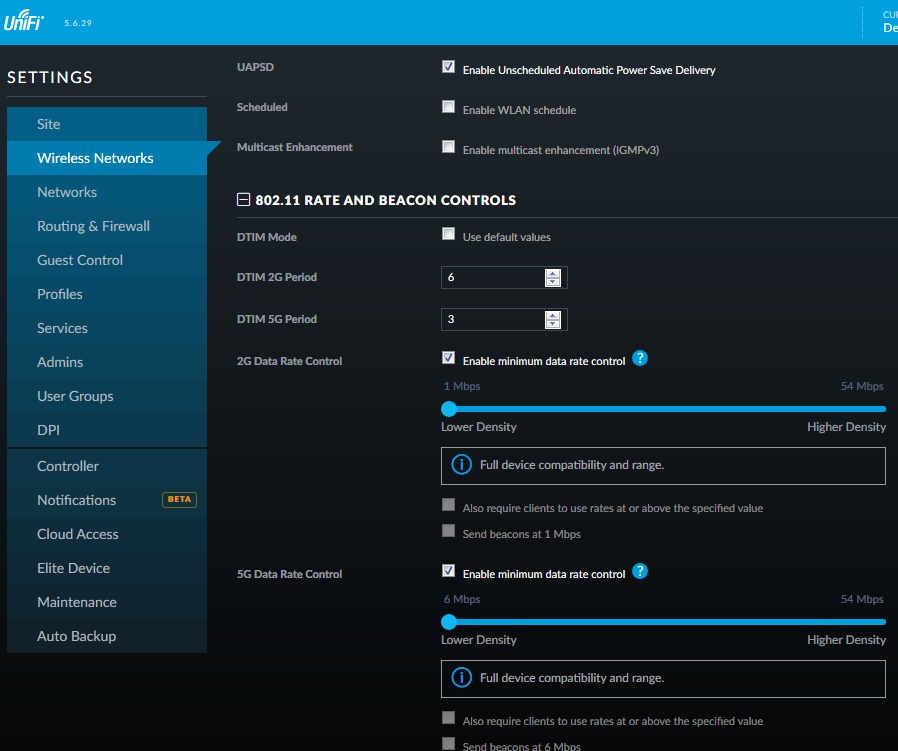898x751 pixels.
Task: Click the DTIM 2G Period input field
Action: (x=492, y=277)
